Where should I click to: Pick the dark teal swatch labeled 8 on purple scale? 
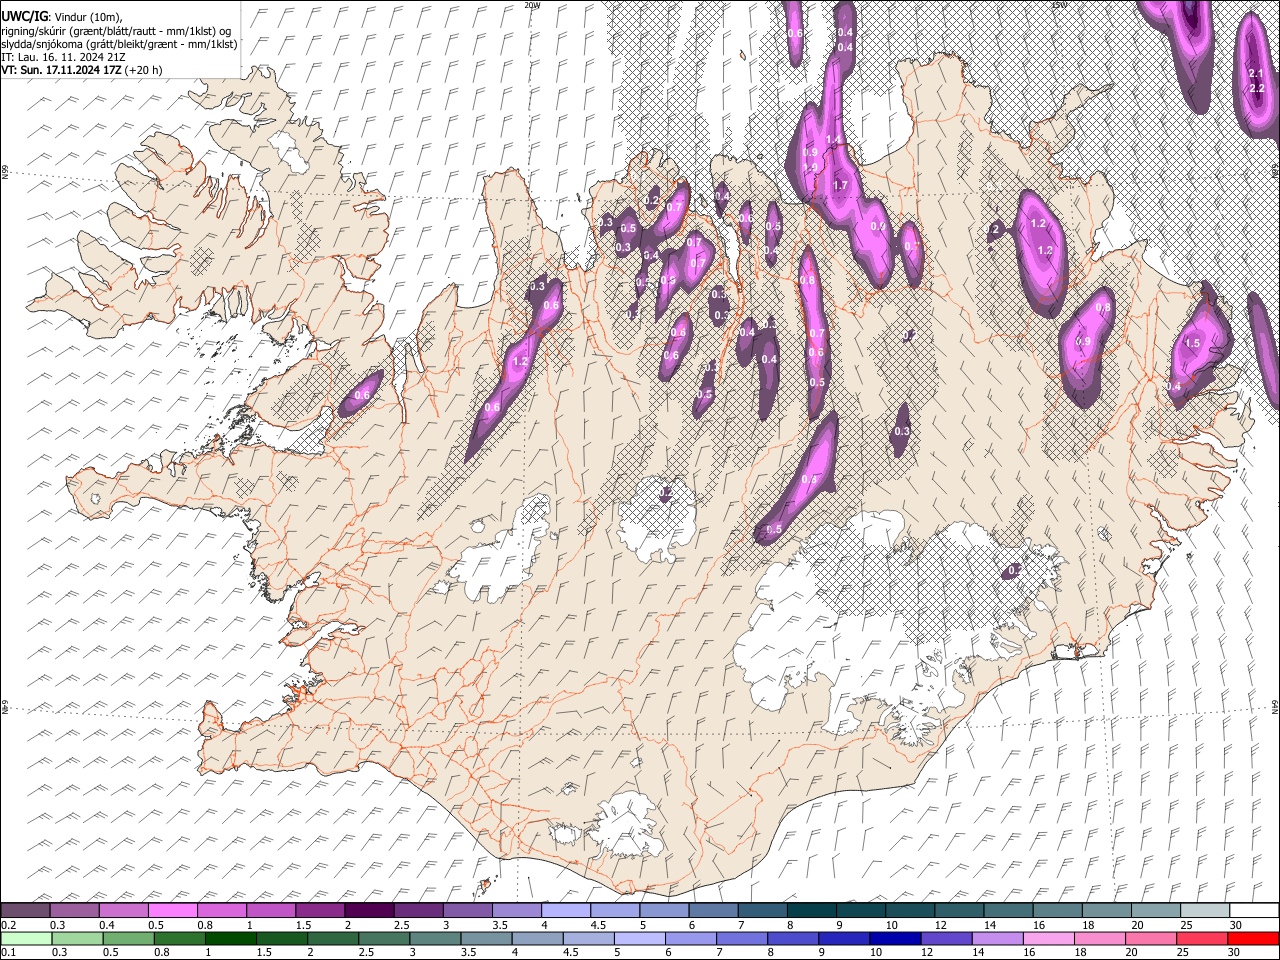[812, 911]
